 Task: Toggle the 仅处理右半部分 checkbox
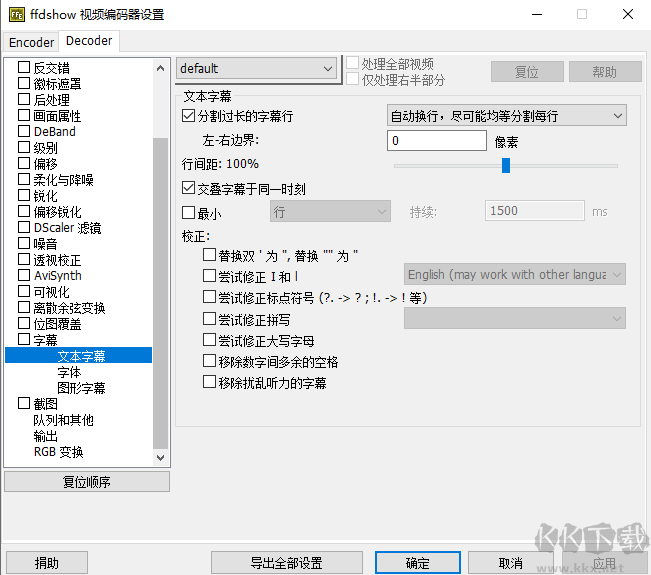pyautogui.click(x=352, y=79)
